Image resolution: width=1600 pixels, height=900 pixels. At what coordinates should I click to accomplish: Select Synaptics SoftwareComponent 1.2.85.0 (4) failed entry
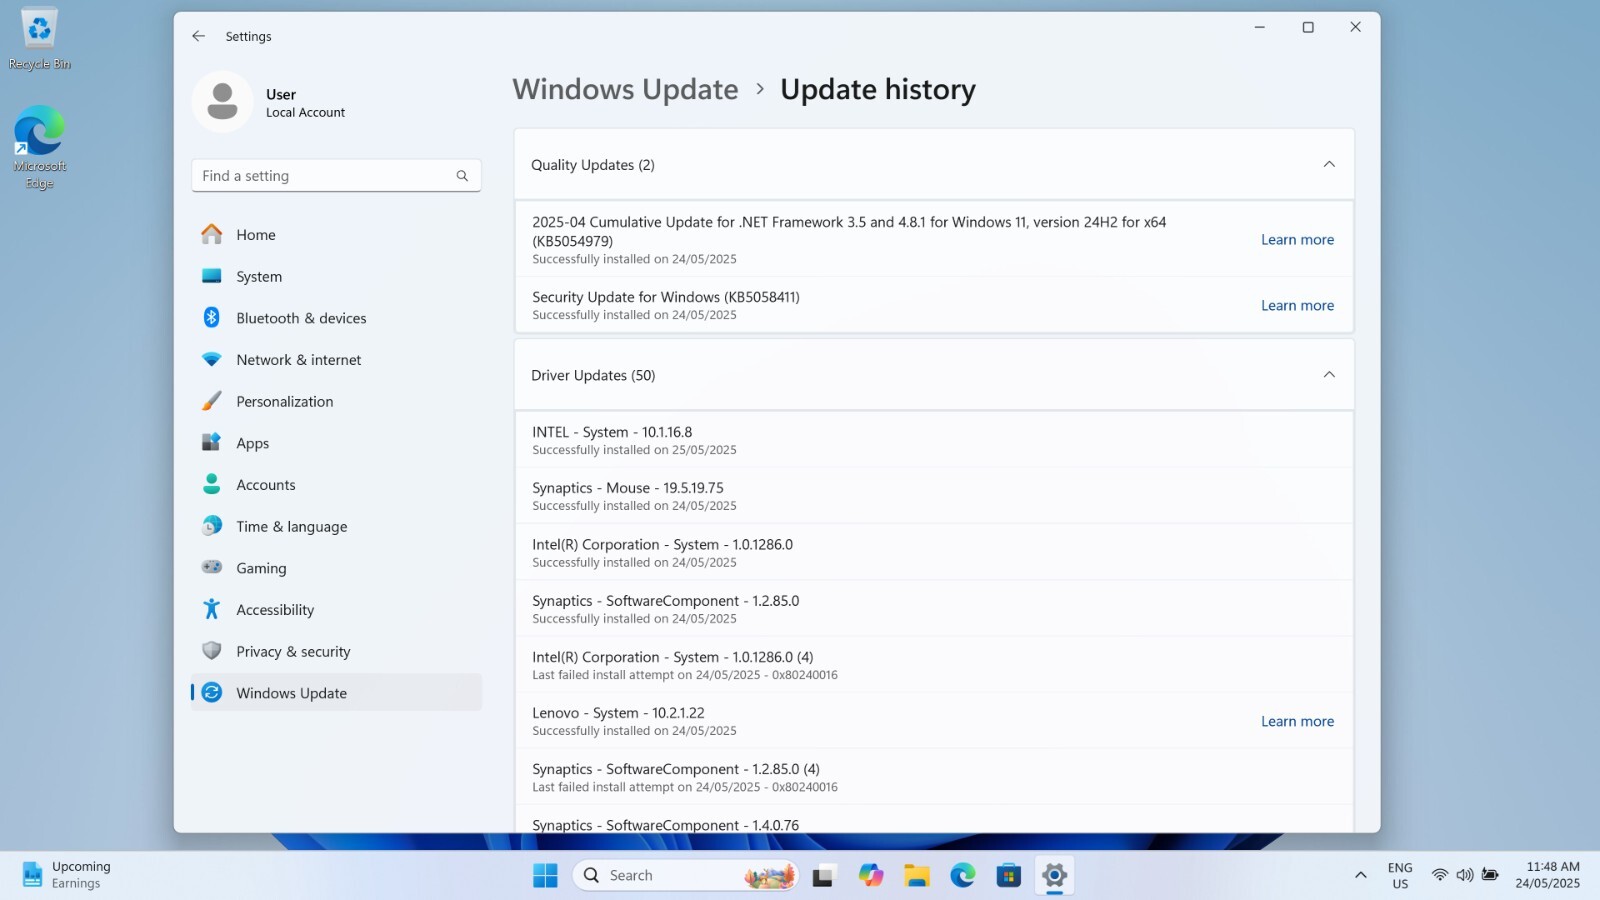pos(934,777)
